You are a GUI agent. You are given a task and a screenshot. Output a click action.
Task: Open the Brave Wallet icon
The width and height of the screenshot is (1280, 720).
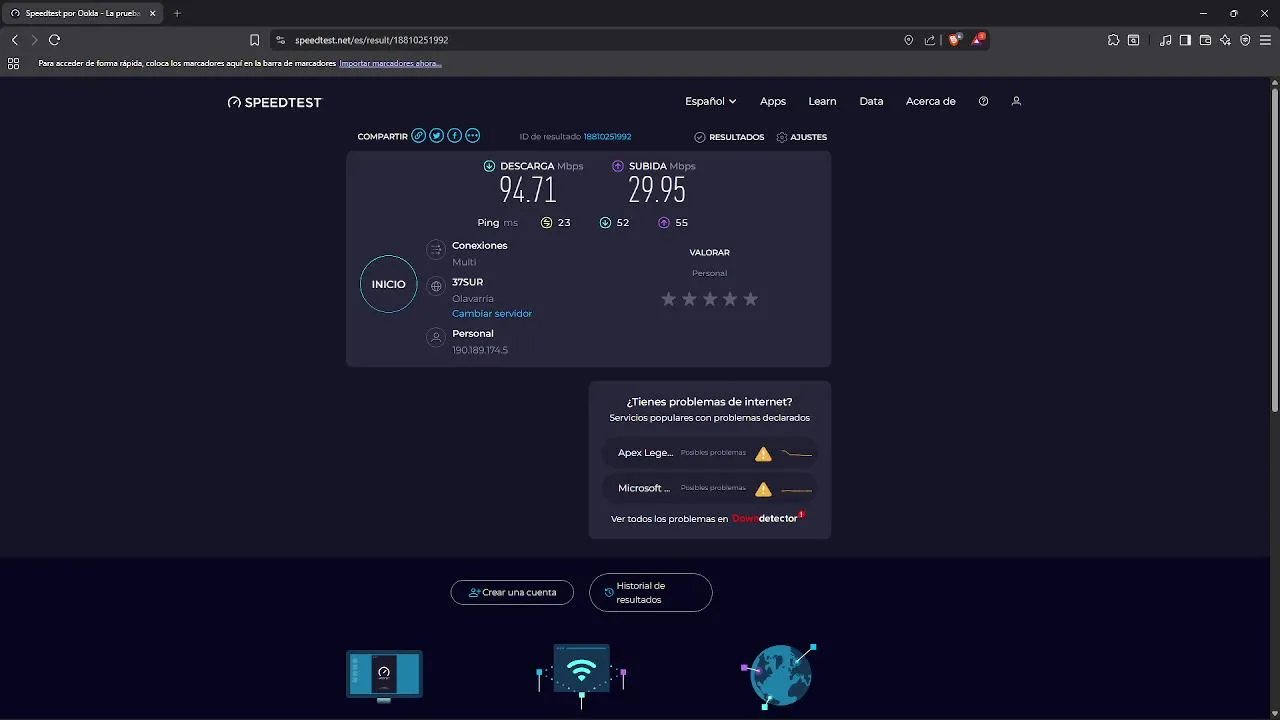point(1205,40)
